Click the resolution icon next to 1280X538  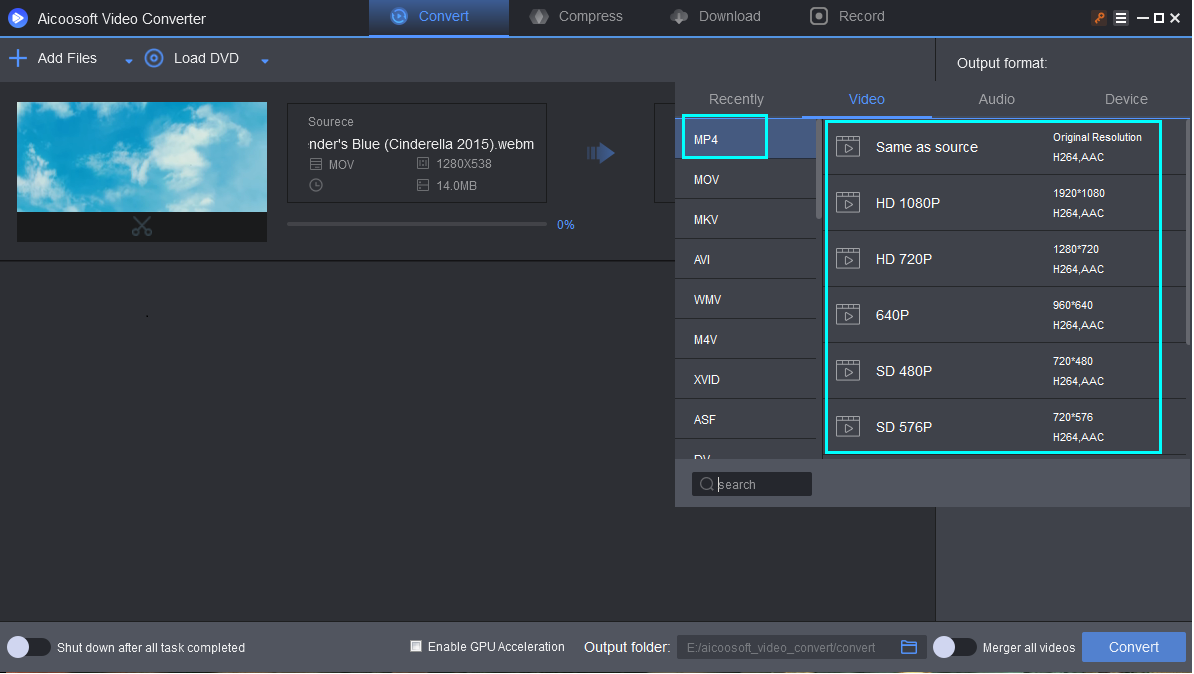coord(423,164)
